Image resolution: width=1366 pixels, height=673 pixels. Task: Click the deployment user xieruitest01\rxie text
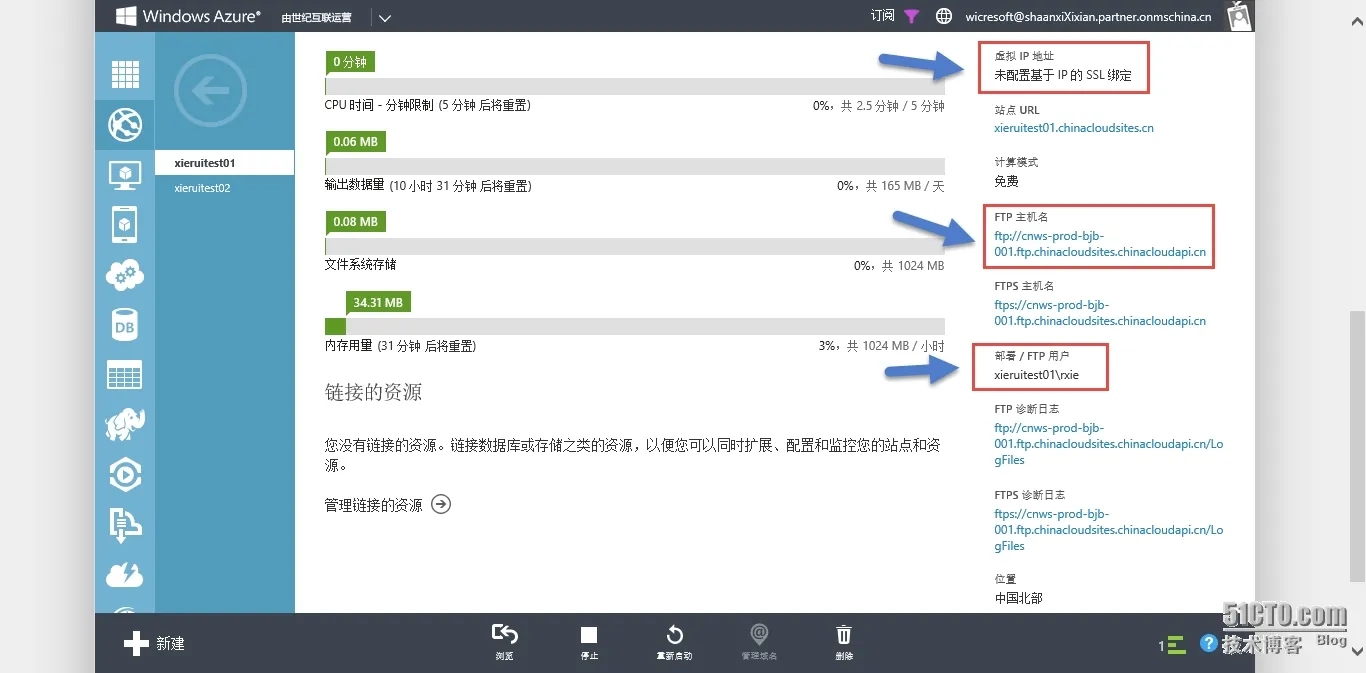1036,375
